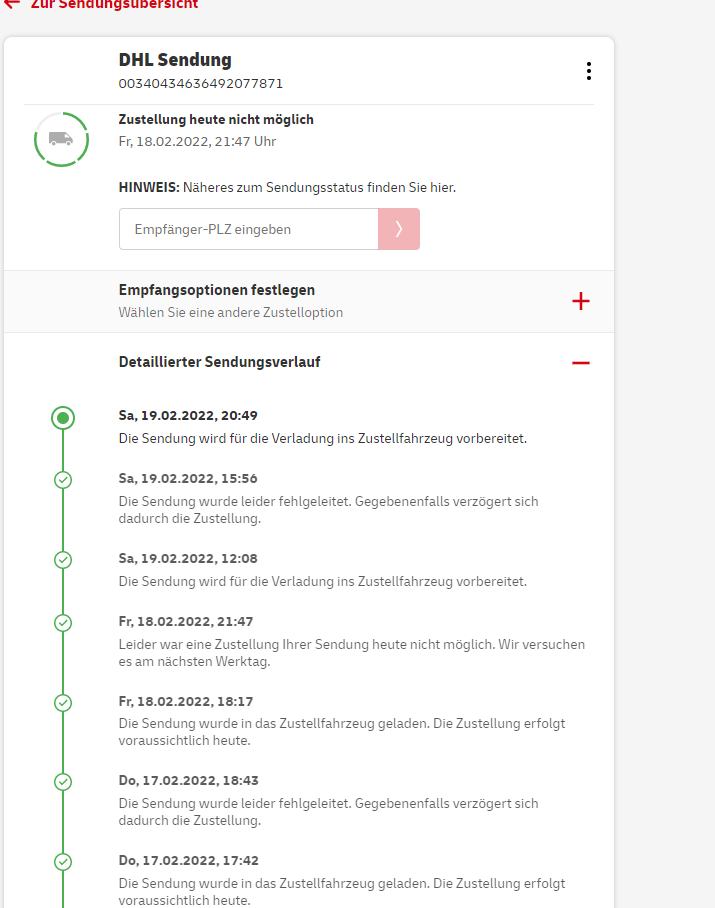Click the current status marker for 19.02.2022, 20:49

tap(63, 418)
